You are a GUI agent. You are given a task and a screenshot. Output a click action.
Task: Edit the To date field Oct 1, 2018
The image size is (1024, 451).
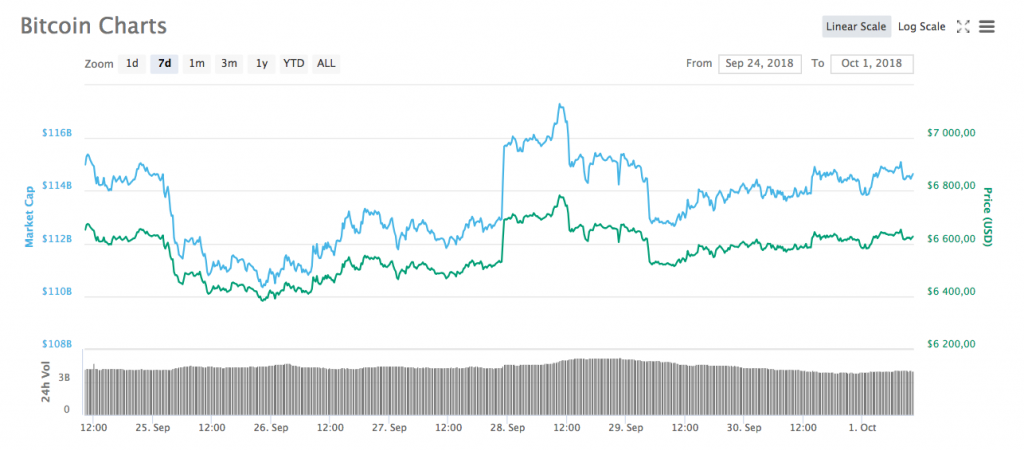872,63
